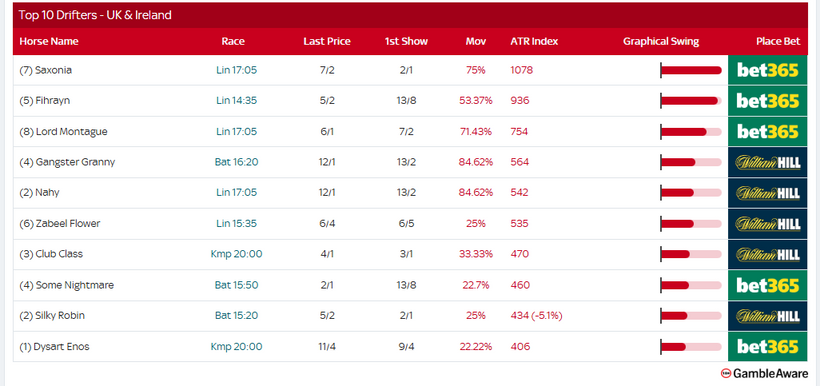This screenshot has height=386, width=820.
Task: Open the Lin 17:05 race for Saxonia
Action: pos(236,70)
